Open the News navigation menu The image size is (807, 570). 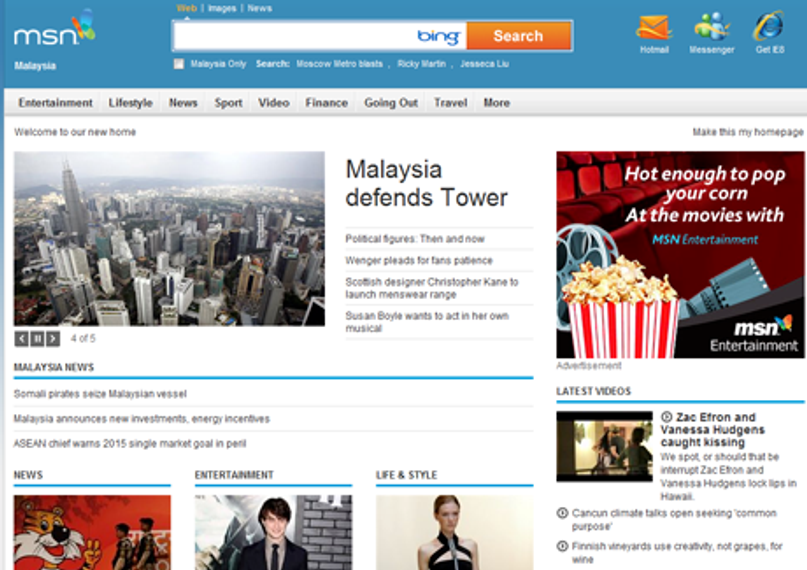(x=183, y=103)
